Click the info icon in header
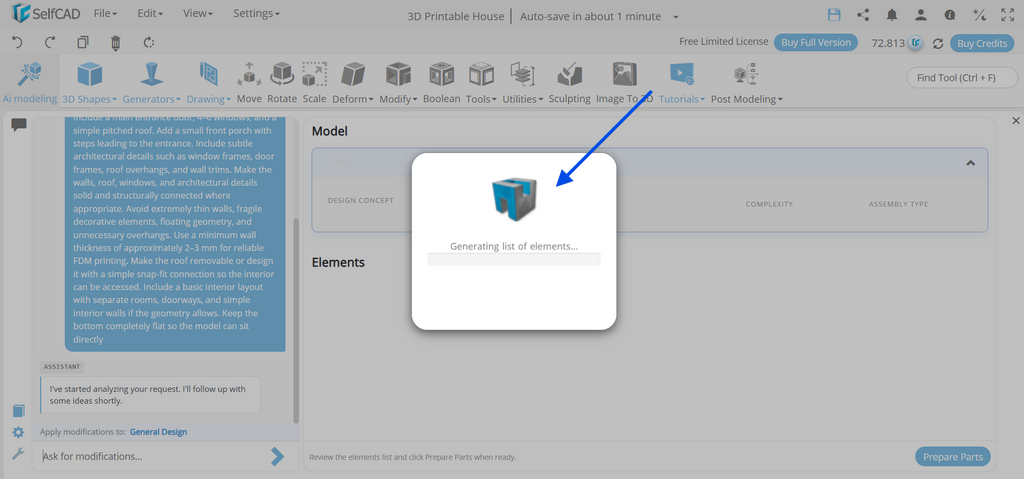This screenshot has height=479, width=1024. [x=950, y=15]
